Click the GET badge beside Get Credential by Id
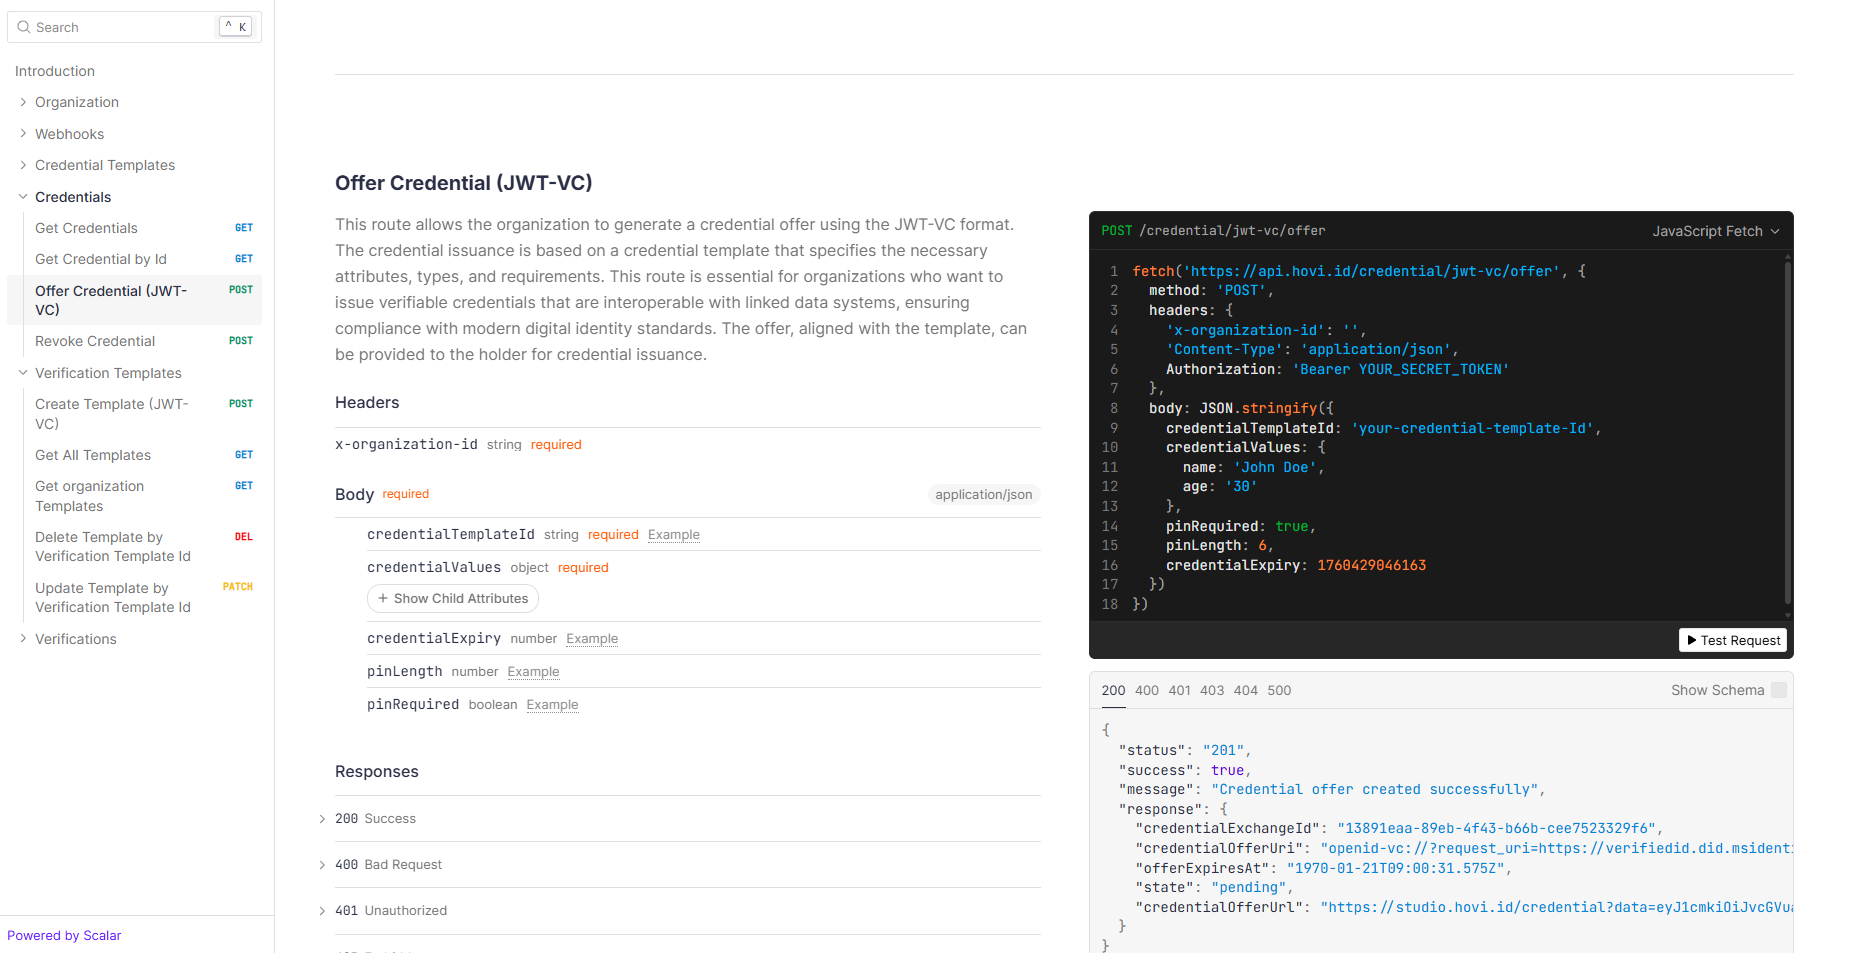Screen dimensions: 1854x953 click(243, 259)
